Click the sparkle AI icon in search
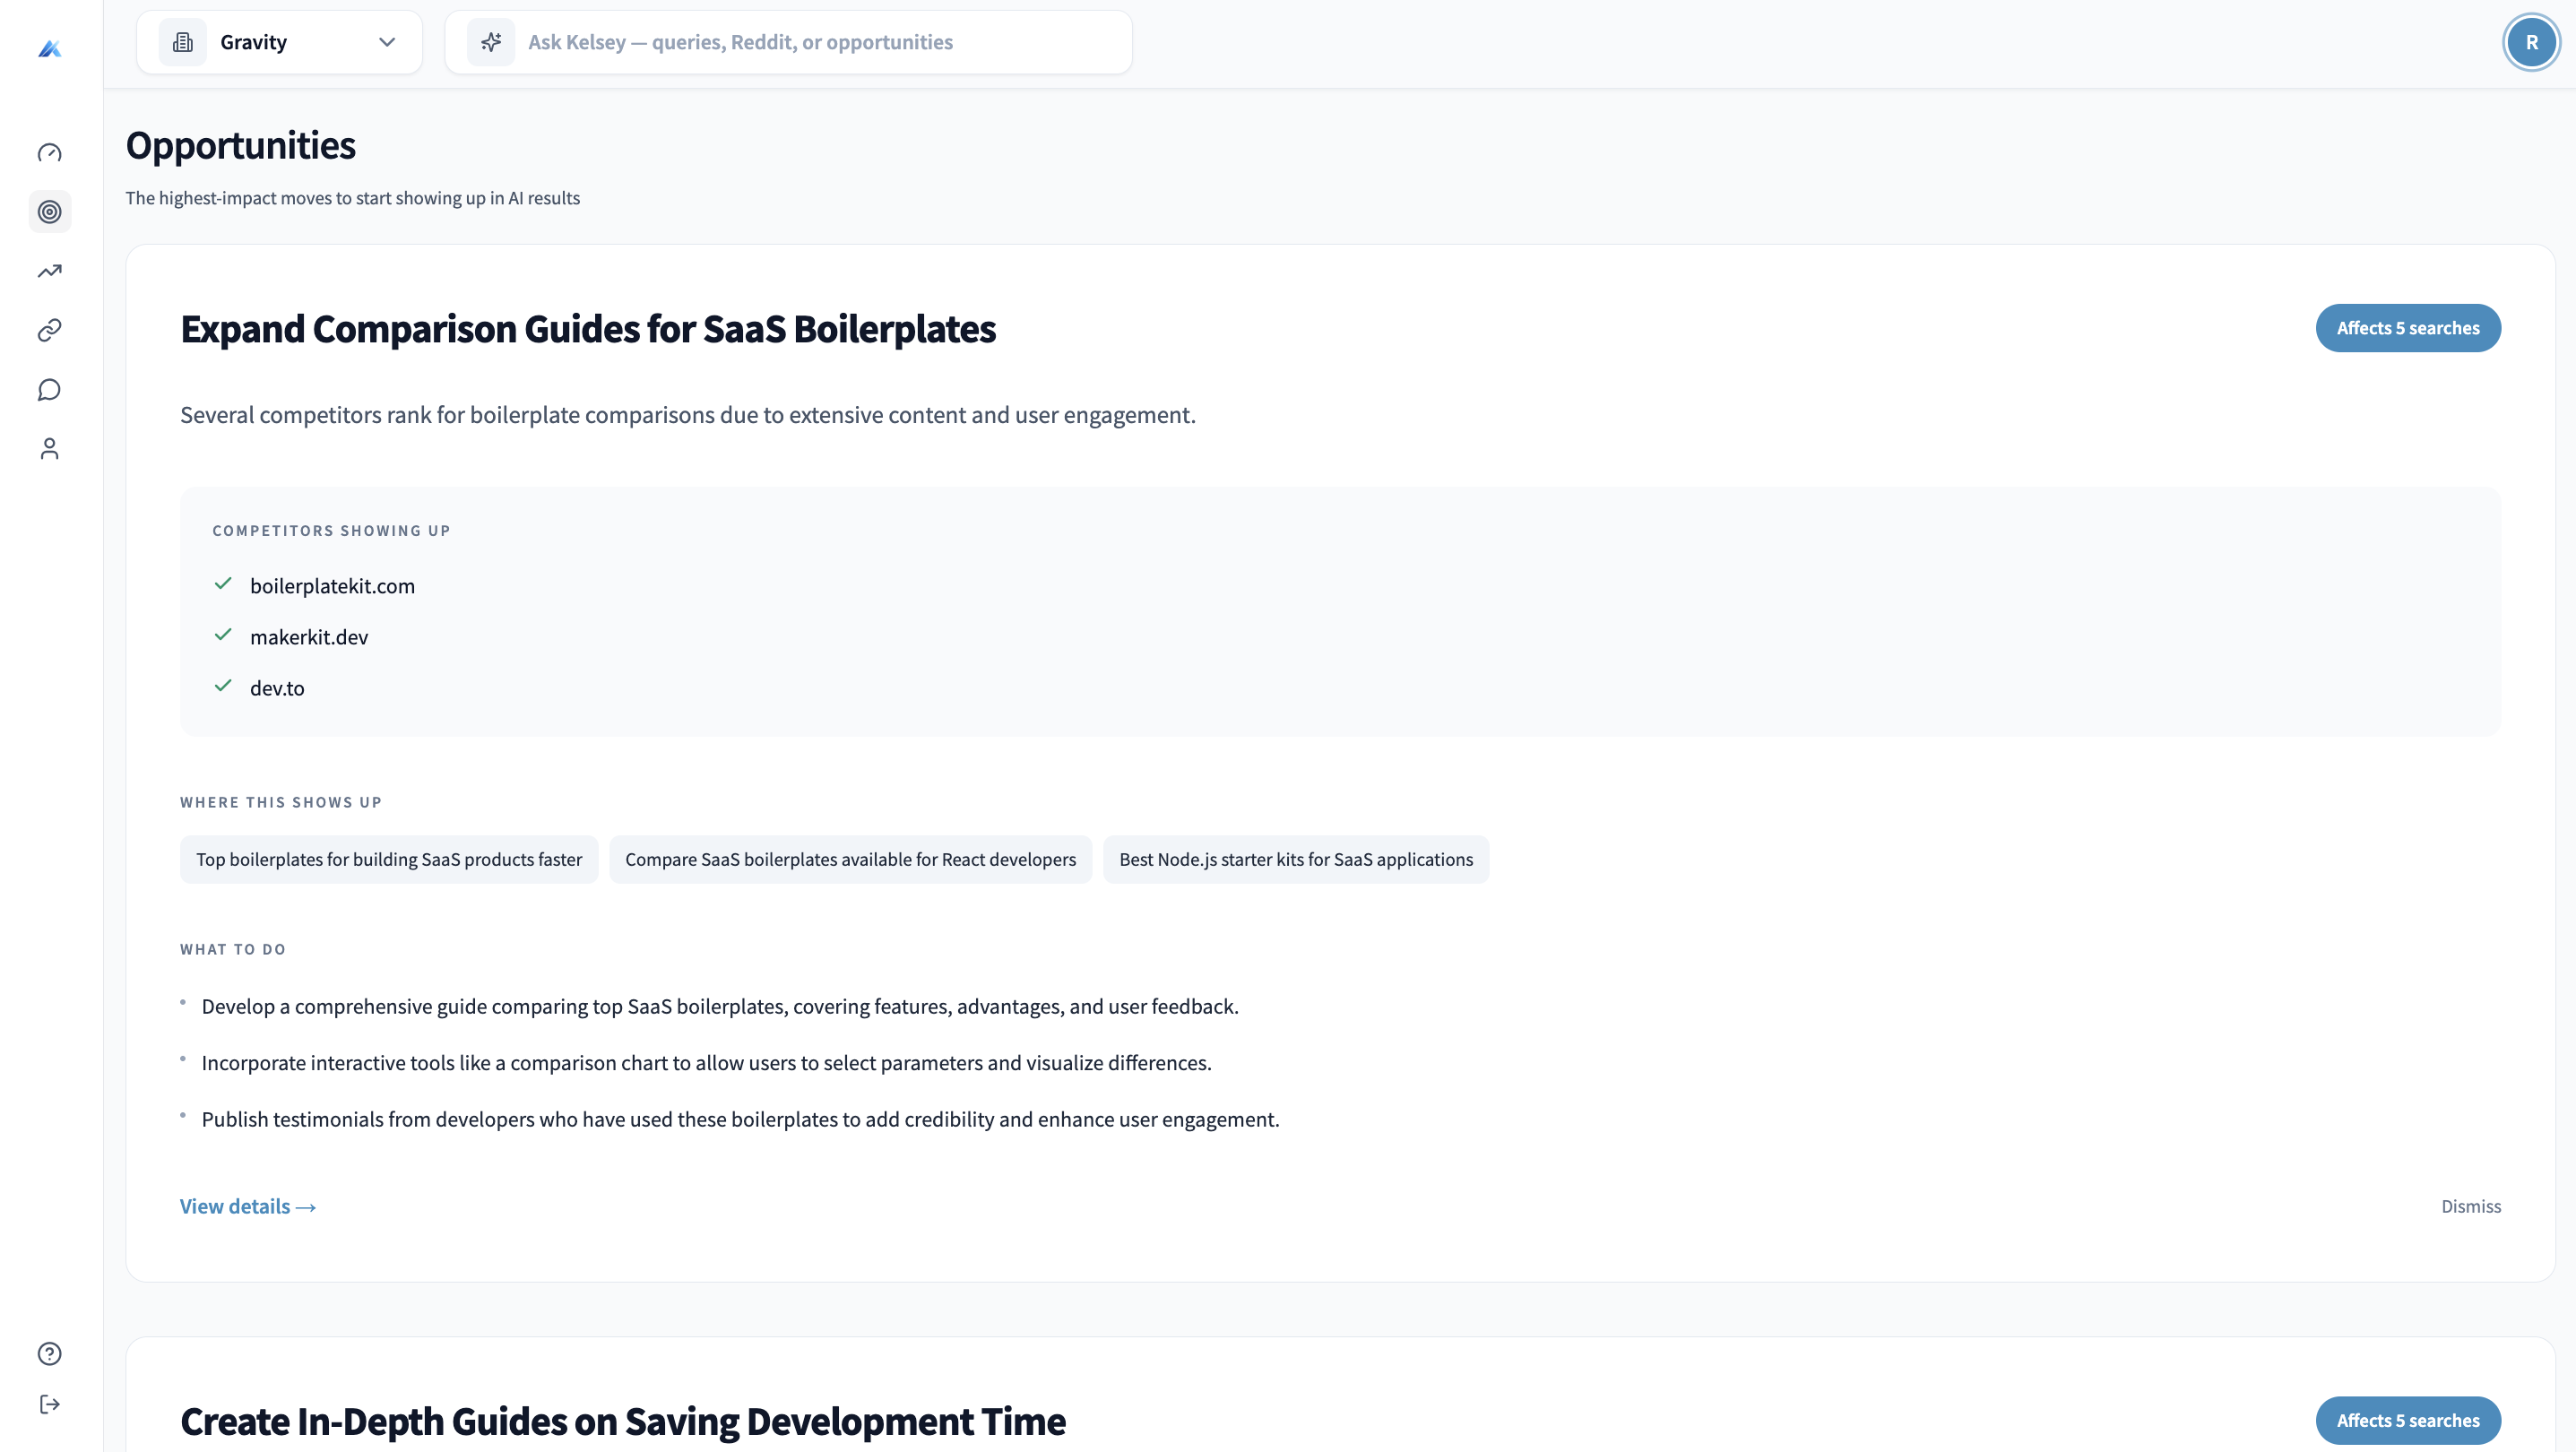2576x1452 pixels. click(491, 42)
